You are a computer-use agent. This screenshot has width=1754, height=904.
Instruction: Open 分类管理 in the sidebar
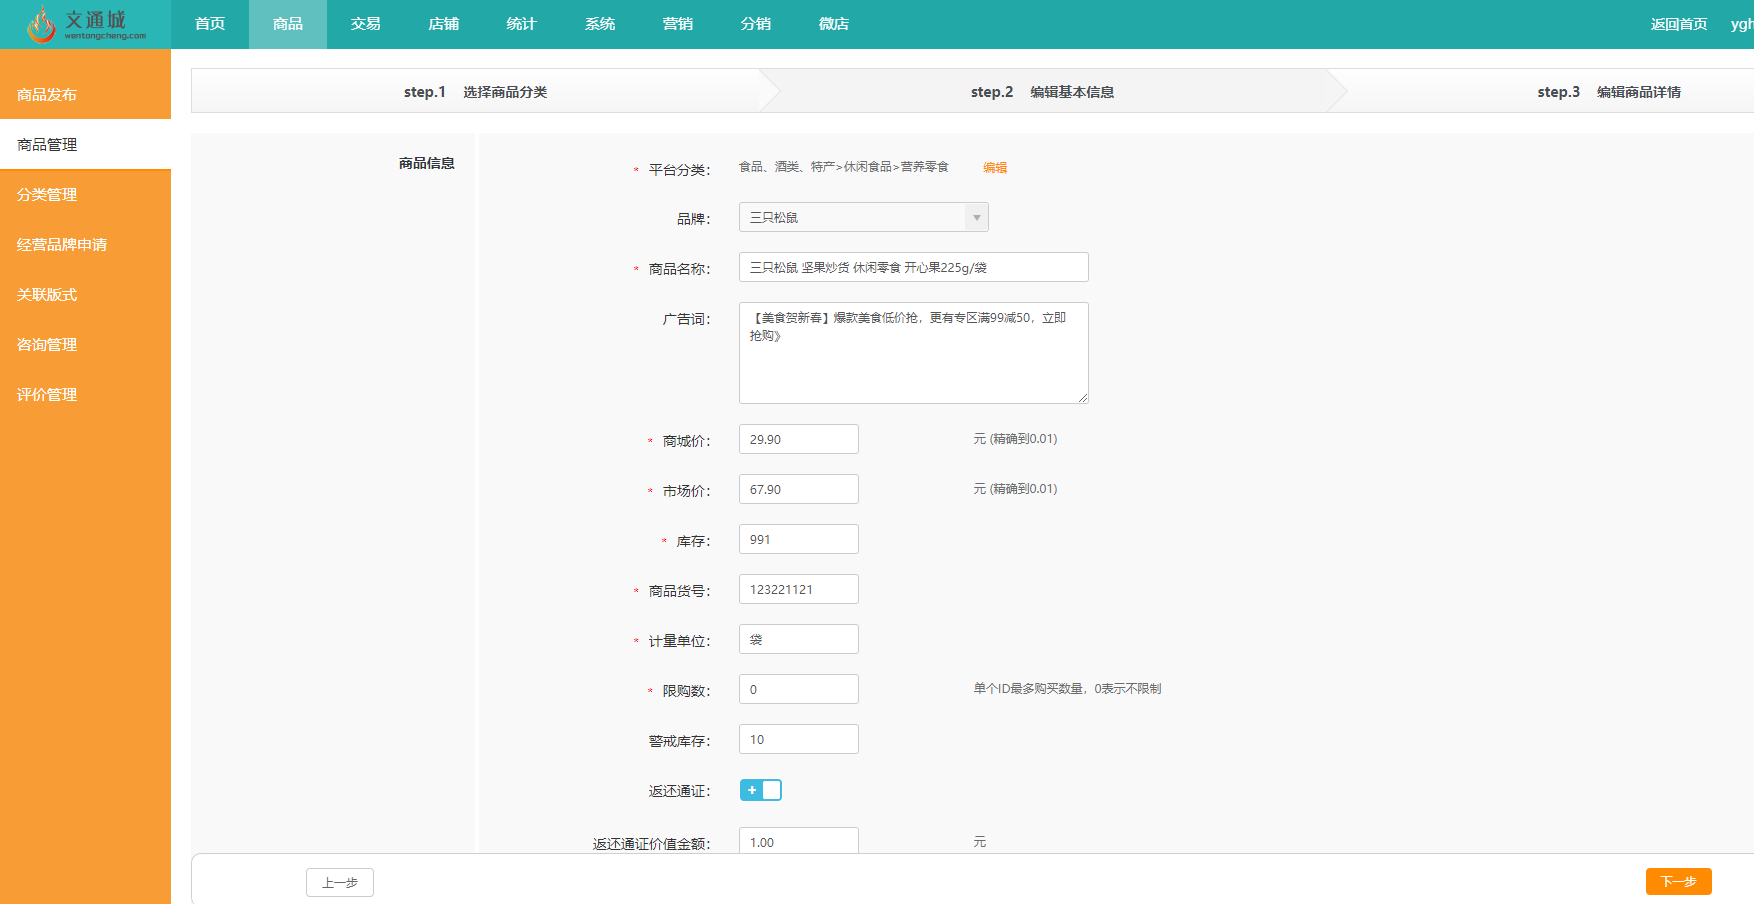(85, 194)
